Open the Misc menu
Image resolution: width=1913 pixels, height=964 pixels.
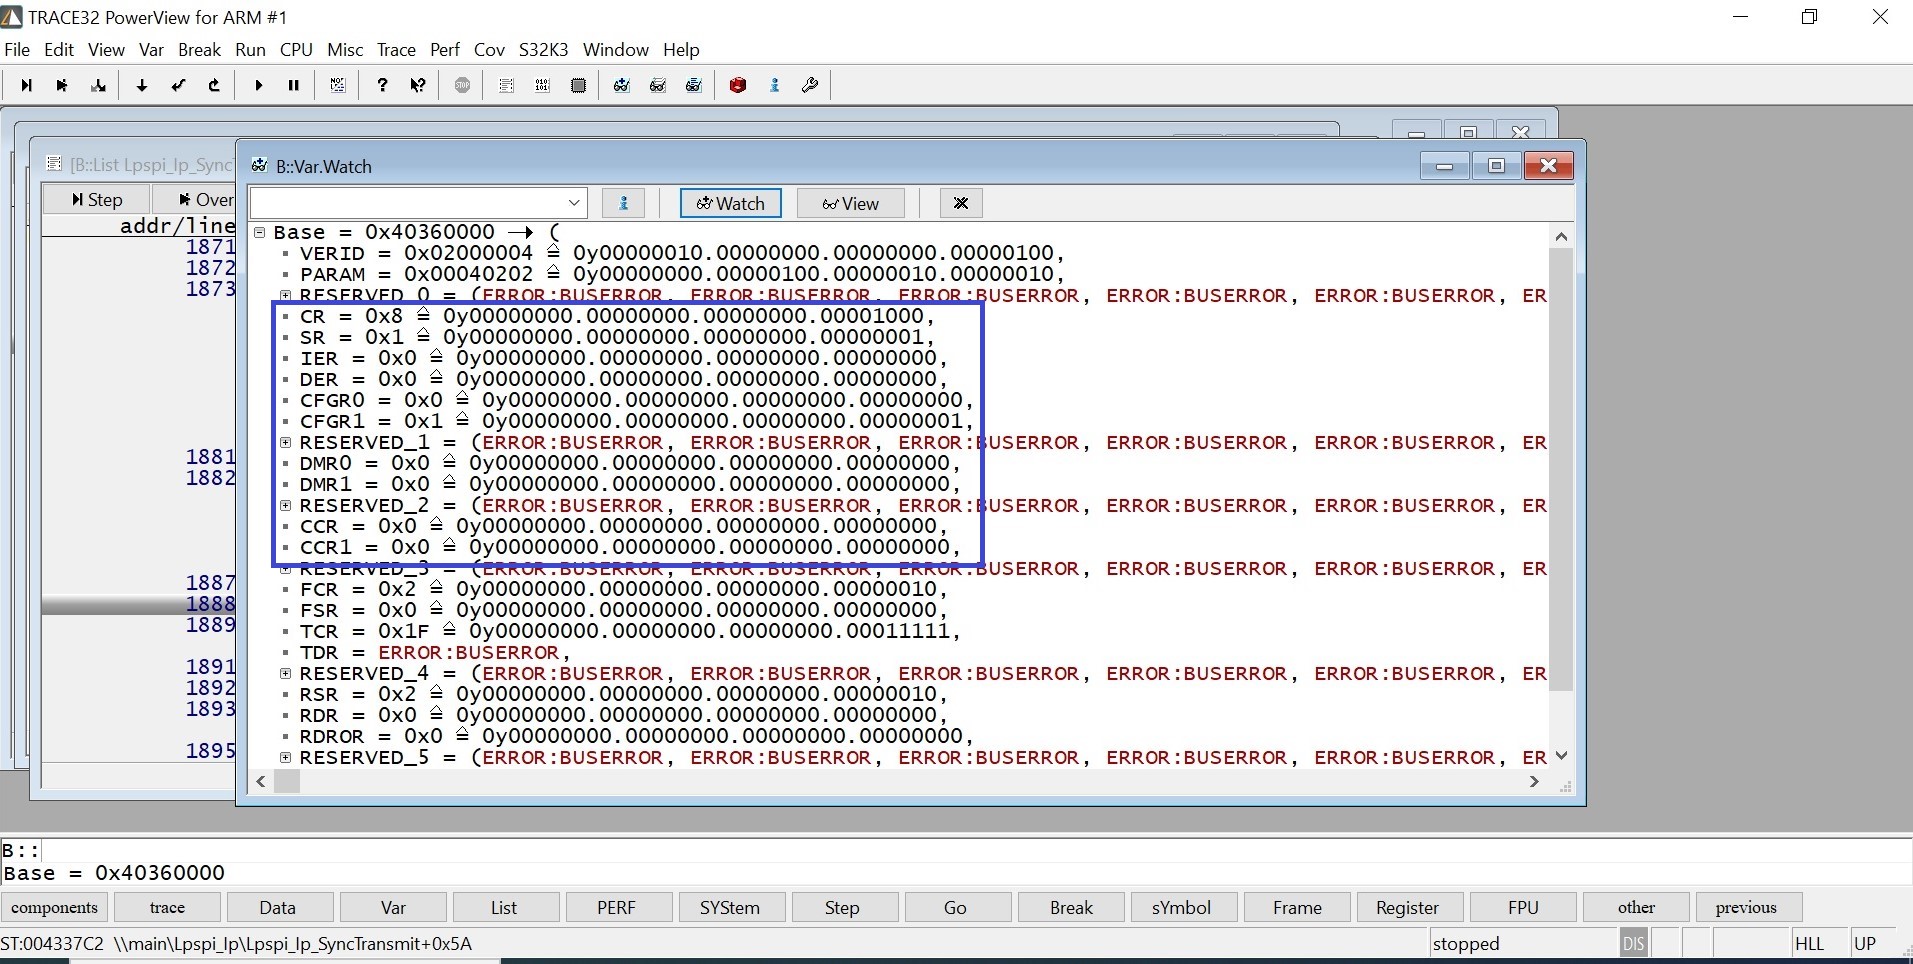coord(345,50)
